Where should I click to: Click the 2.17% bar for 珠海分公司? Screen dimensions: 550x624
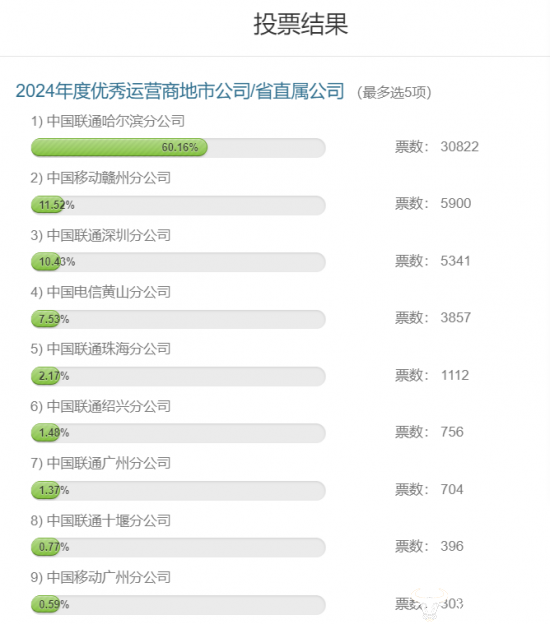[178, 376]
